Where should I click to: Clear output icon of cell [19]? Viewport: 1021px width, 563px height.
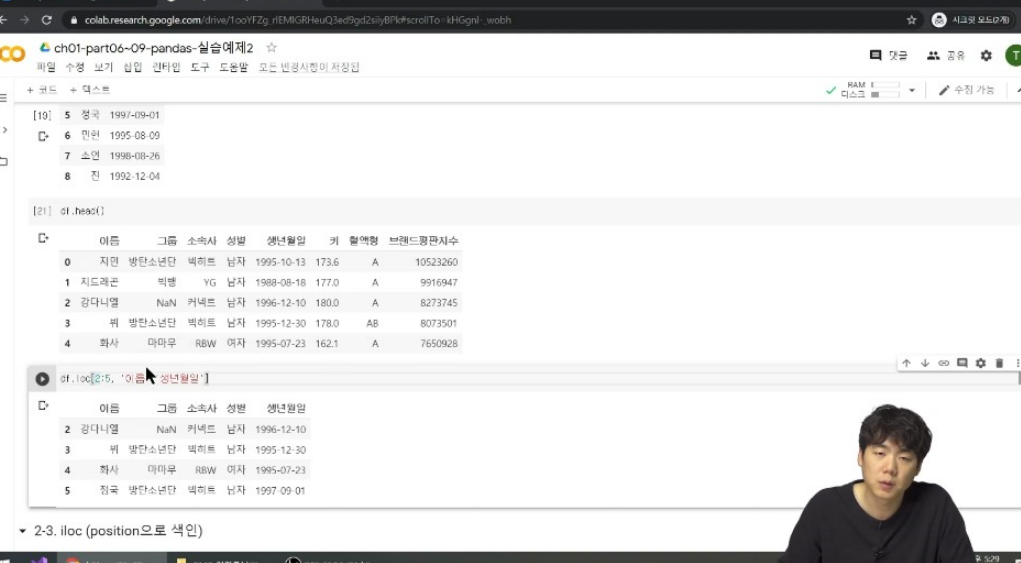pyautogui.click(x=43, y=136)
